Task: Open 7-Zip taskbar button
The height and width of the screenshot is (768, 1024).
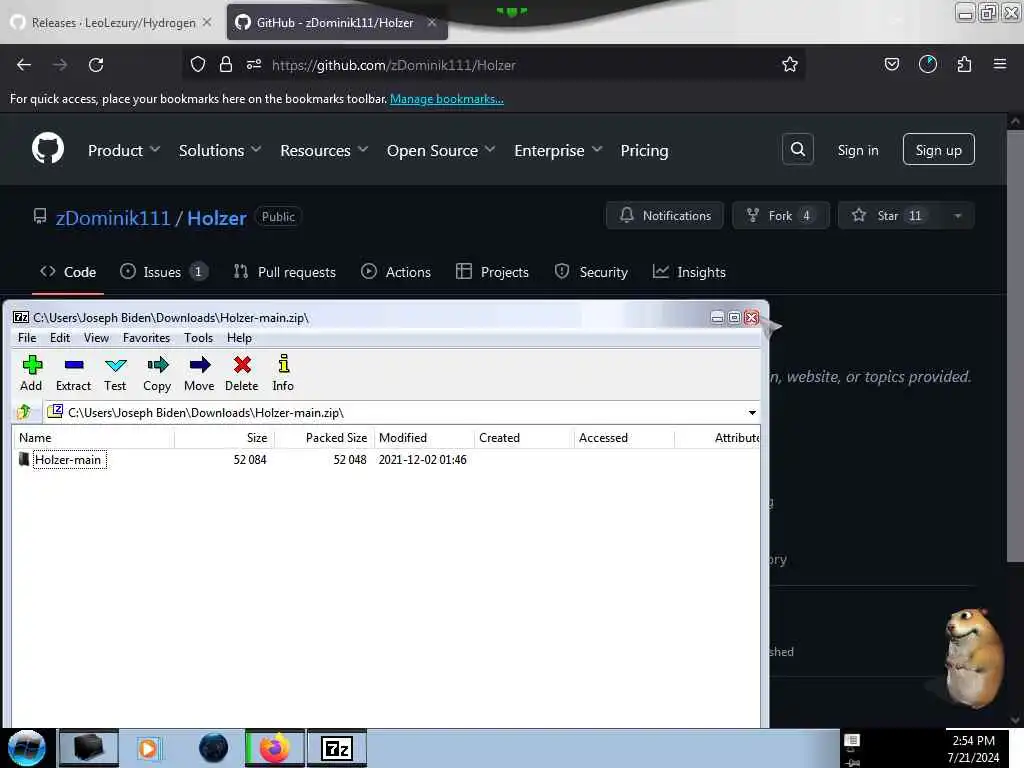Action: coord(337,748)
